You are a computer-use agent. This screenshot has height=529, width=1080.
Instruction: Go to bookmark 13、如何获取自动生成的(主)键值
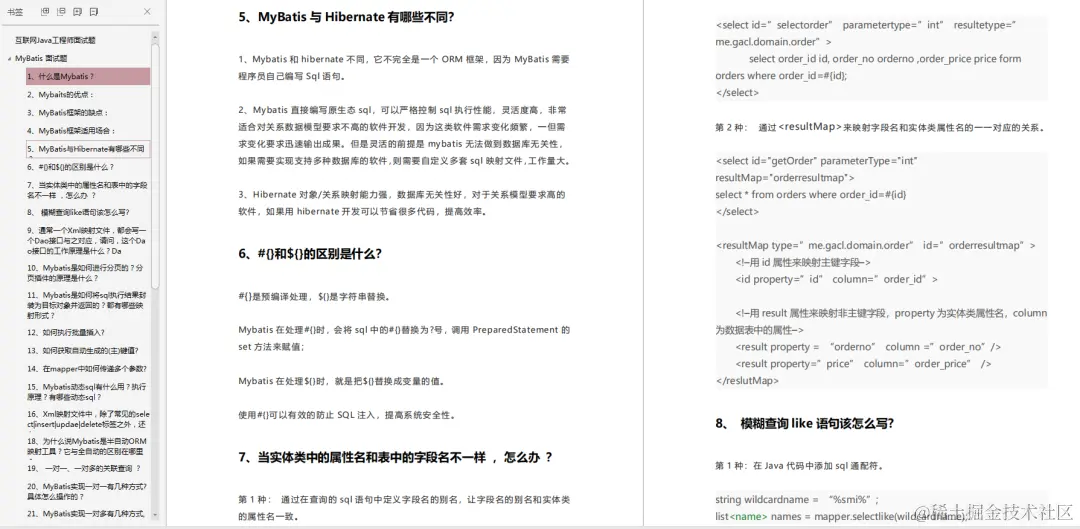pyautogui.click(x=82, y=350)
